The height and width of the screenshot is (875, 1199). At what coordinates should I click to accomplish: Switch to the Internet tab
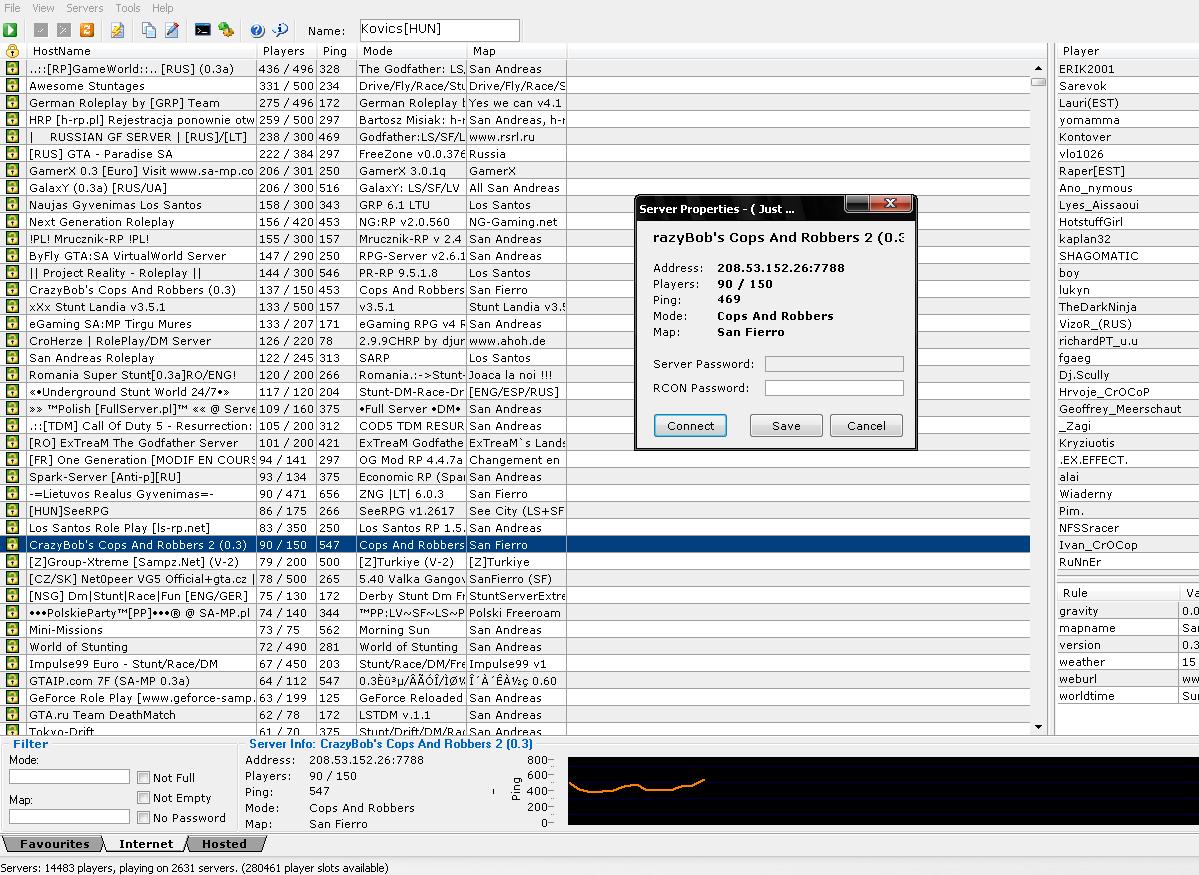145,844
